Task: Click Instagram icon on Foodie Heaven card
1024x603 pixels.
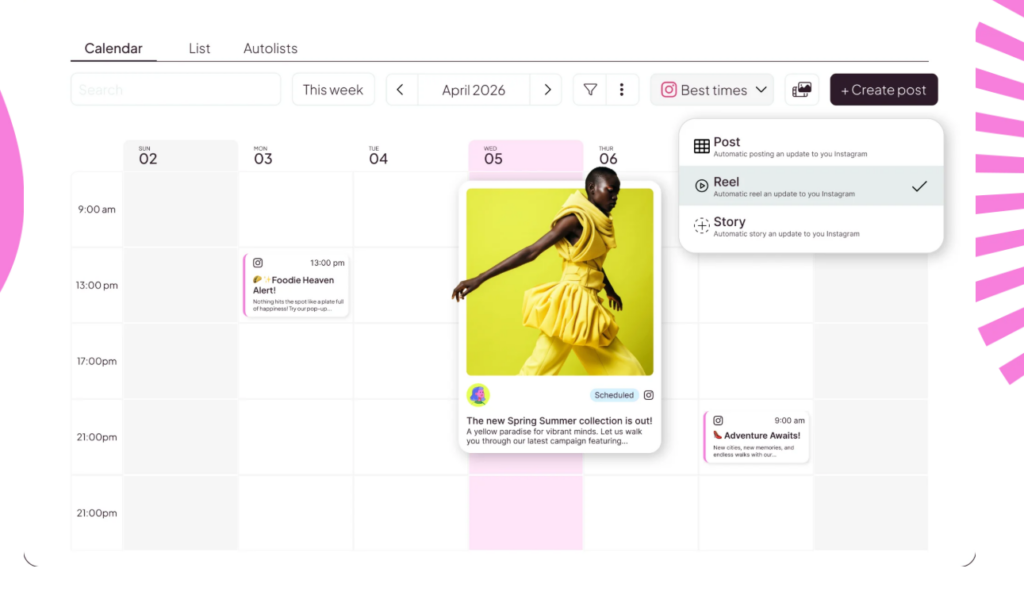Action: [x=258, y=263]
